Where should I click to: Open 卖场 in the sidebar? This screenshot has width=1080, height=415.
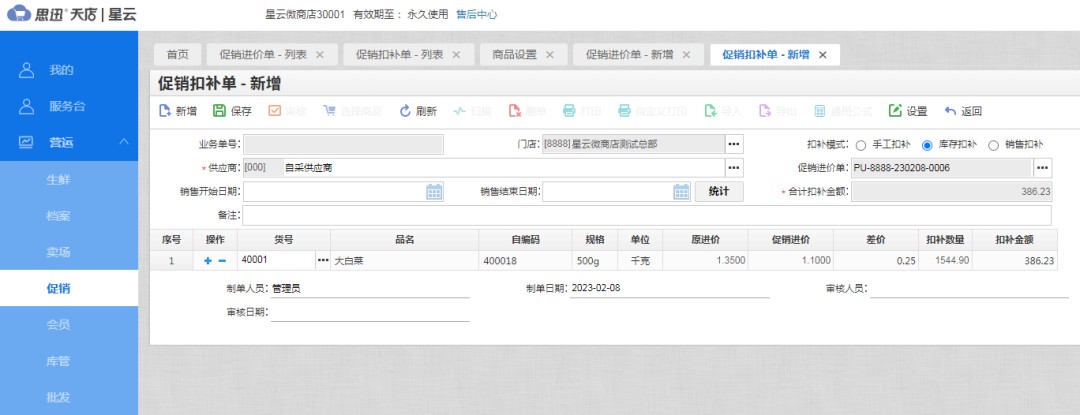click(x=69, y=252)
